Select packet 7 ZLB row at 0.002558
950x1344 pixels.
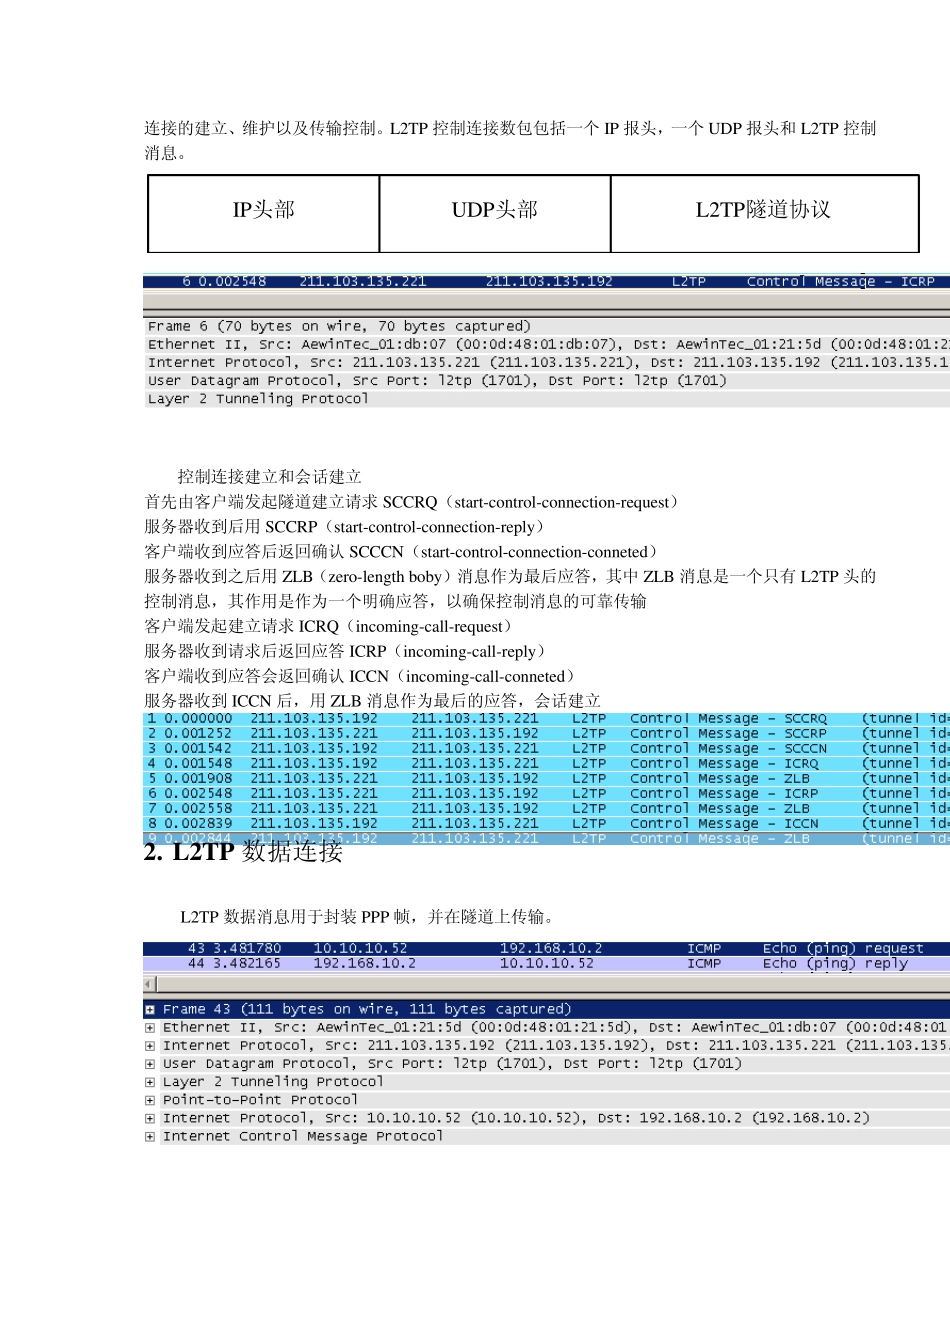tap(547, 809)
